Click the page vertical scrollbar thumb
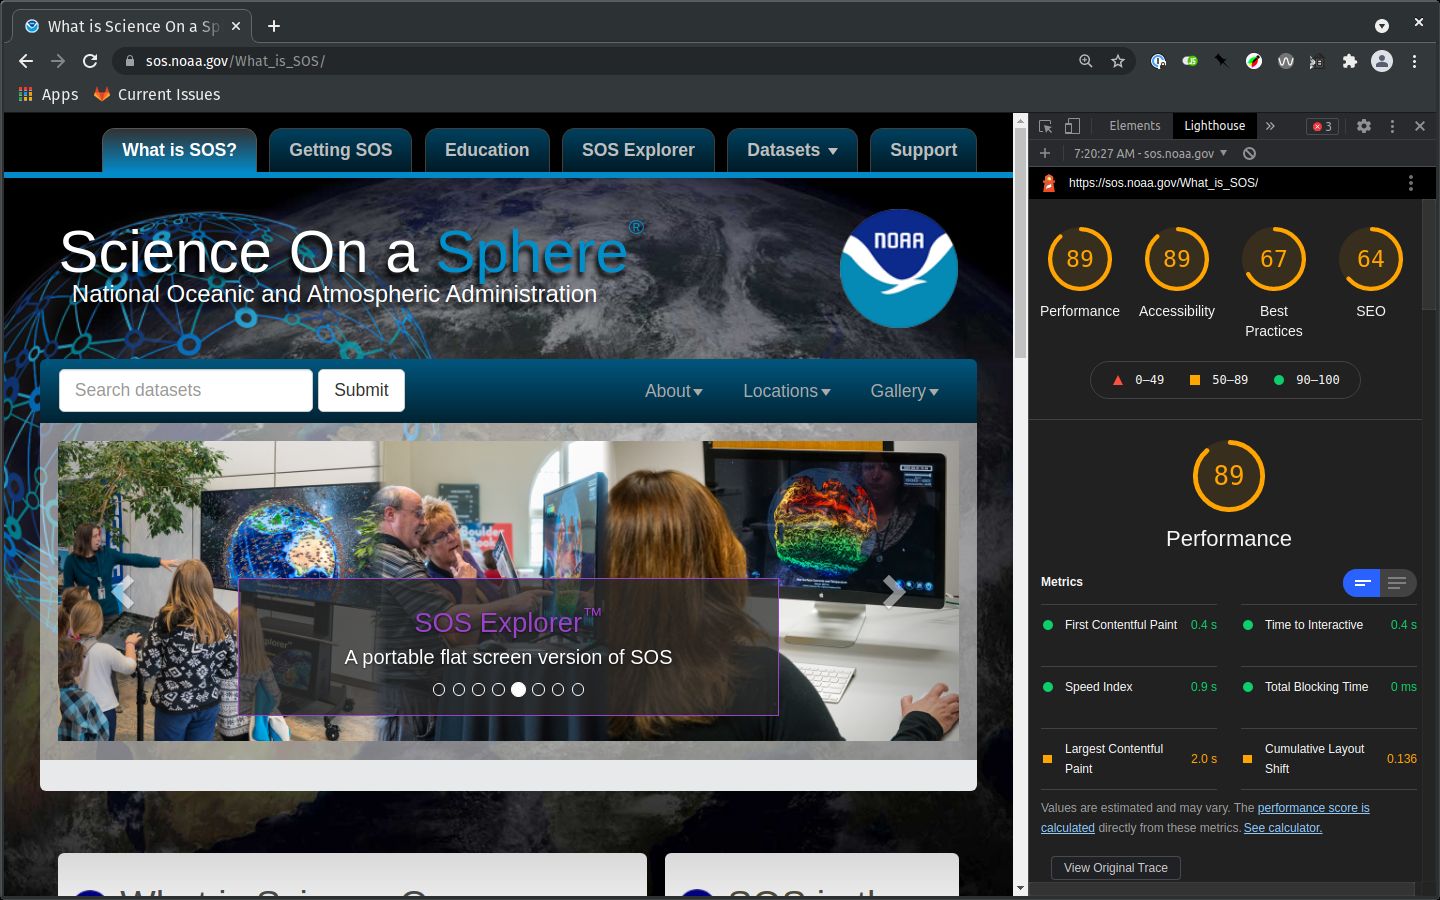Screen dimensions: 1440x900 click(1020, 243)
